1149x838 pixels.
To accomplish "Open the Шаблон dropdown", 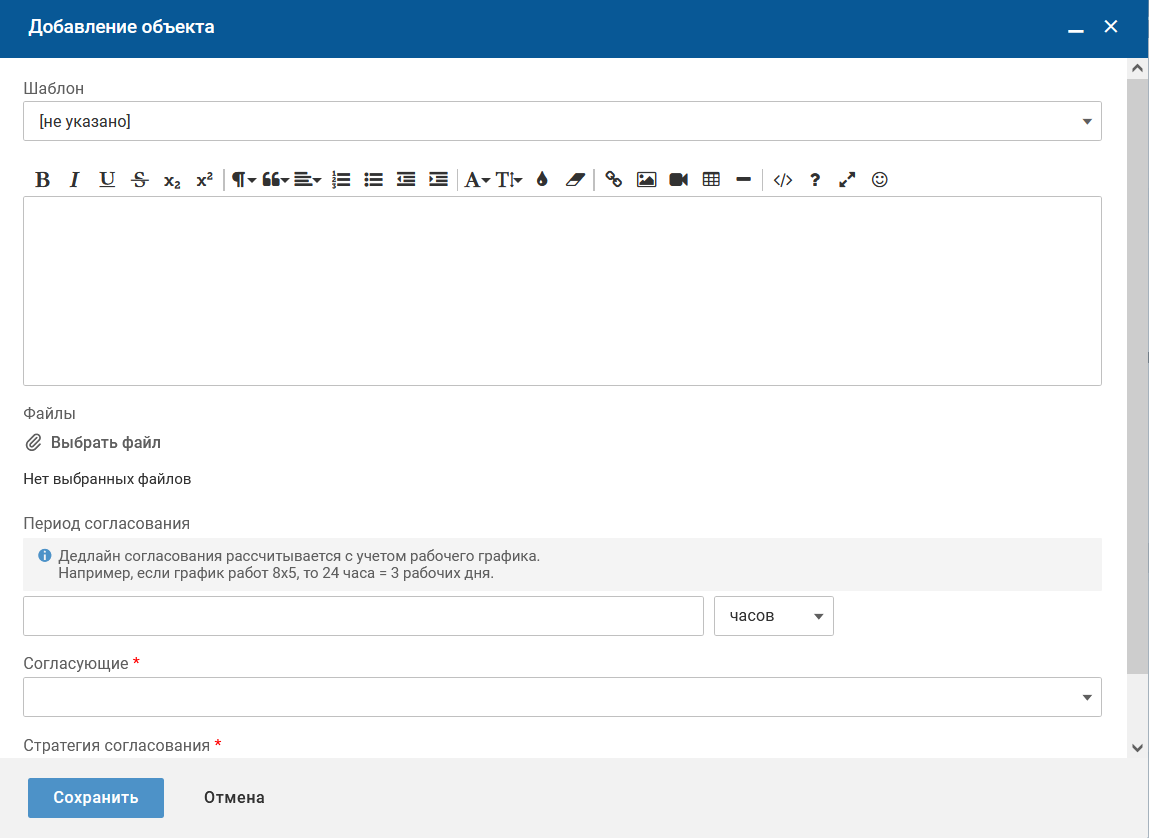I will coord(562,121).
